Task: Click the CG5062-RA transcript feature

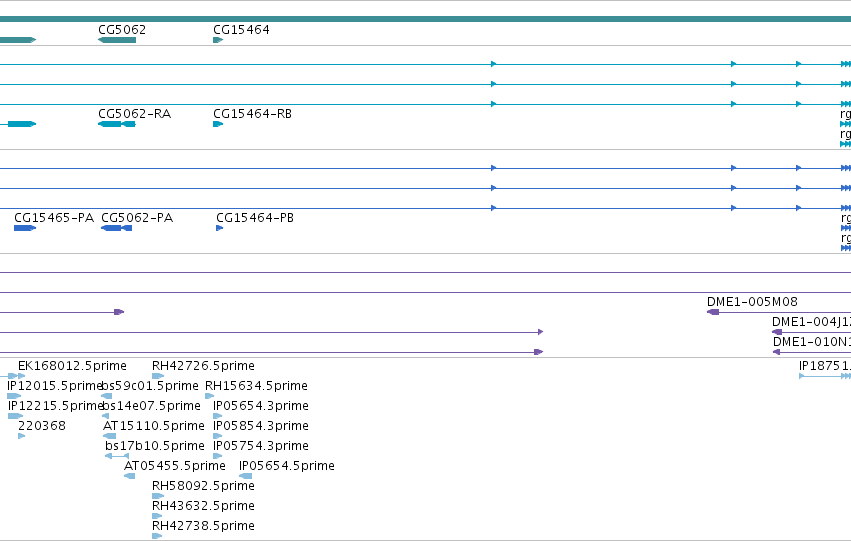Action: point(117,124)
